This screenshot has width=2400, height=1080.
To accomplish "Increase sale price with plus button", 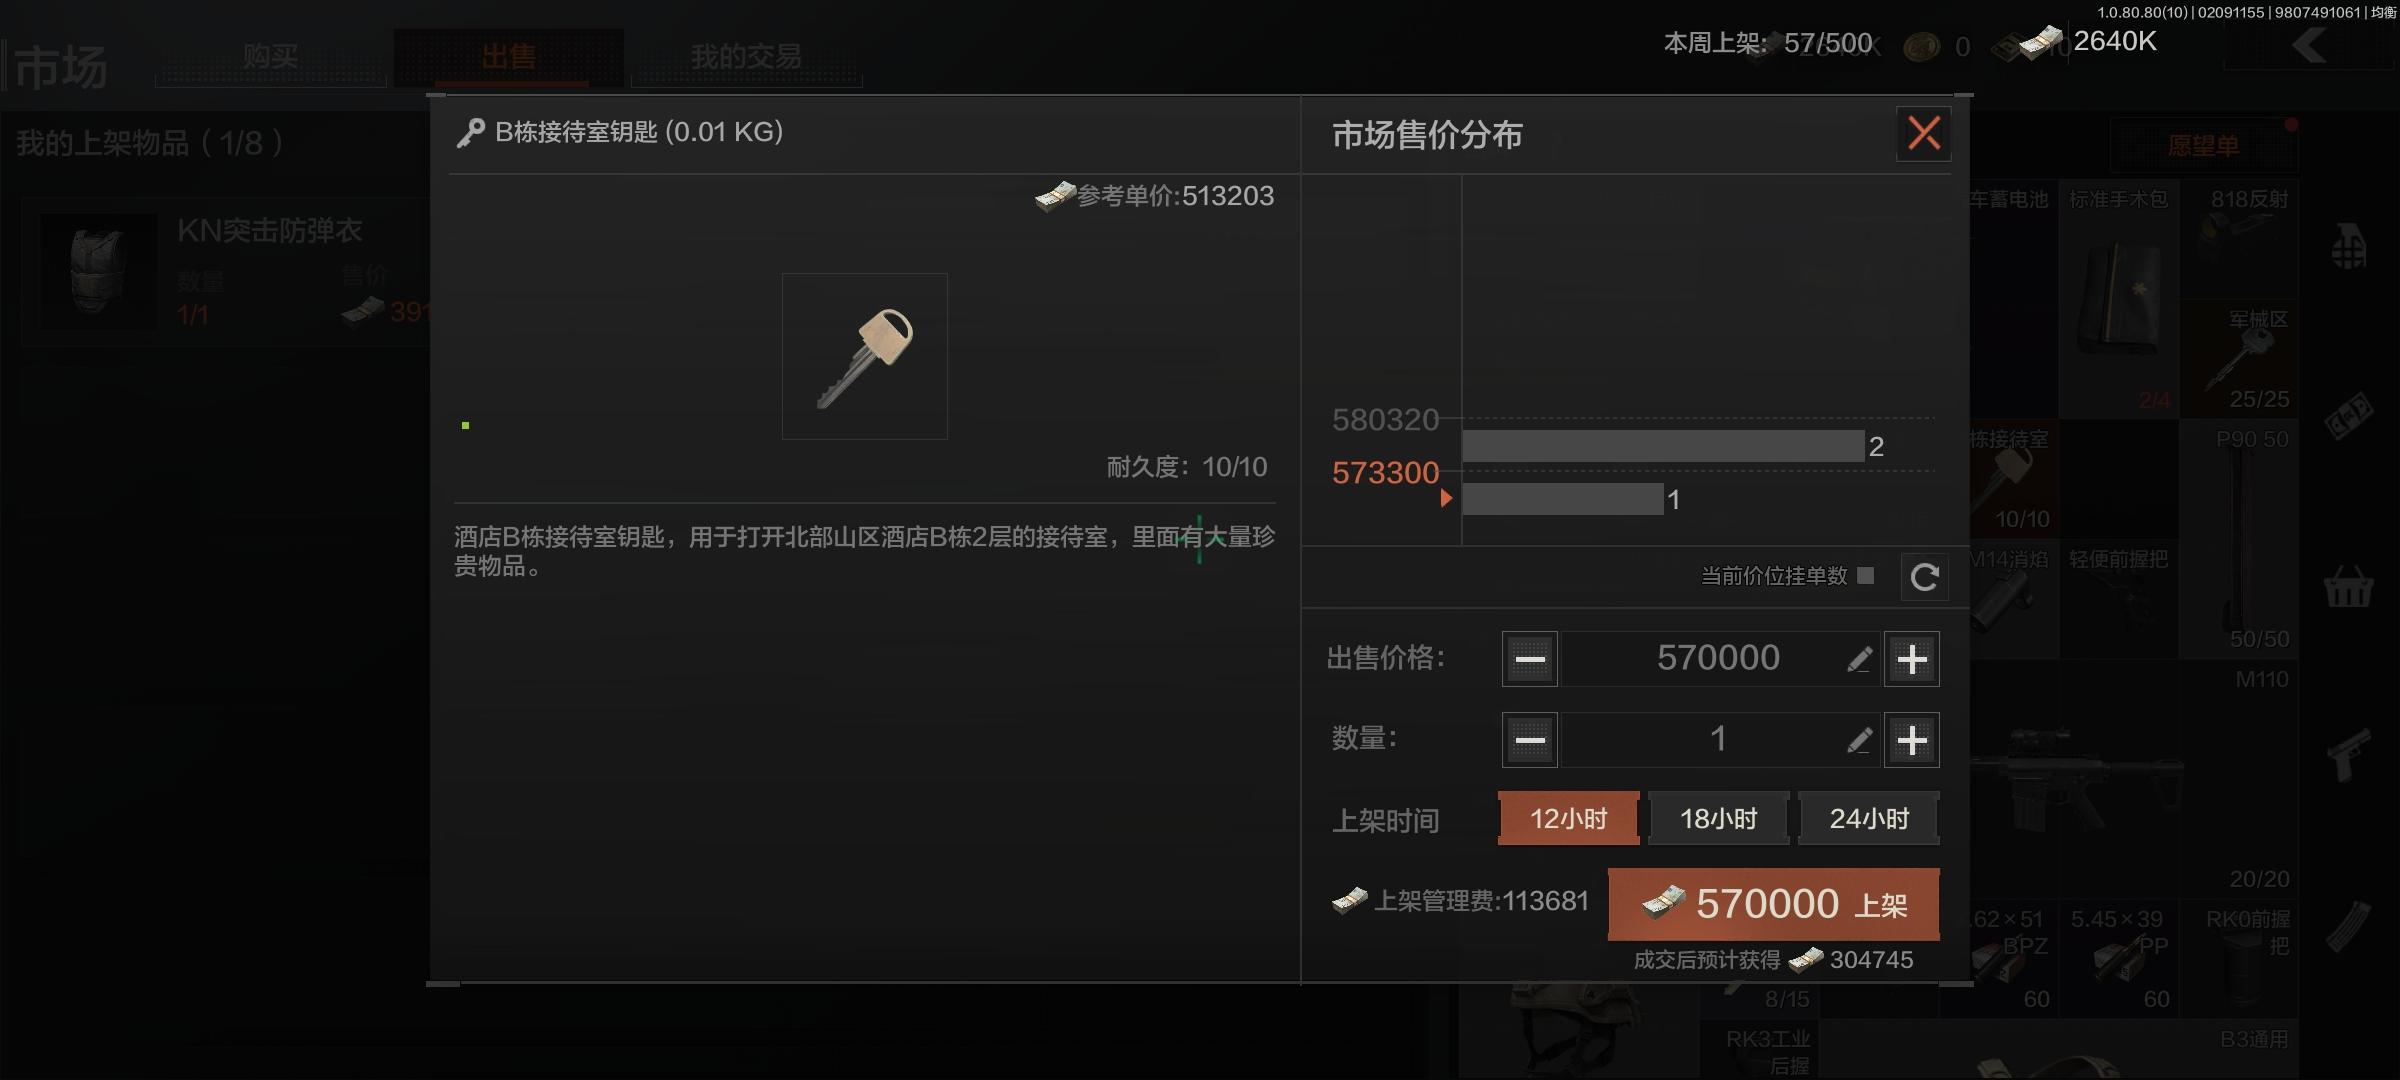I will (x=1912, y=659).
